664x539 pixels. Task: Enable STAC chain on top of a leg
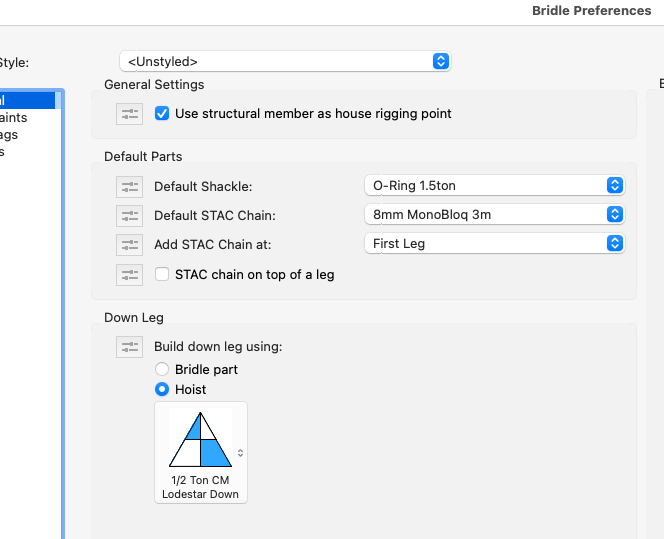coord(162,274)
